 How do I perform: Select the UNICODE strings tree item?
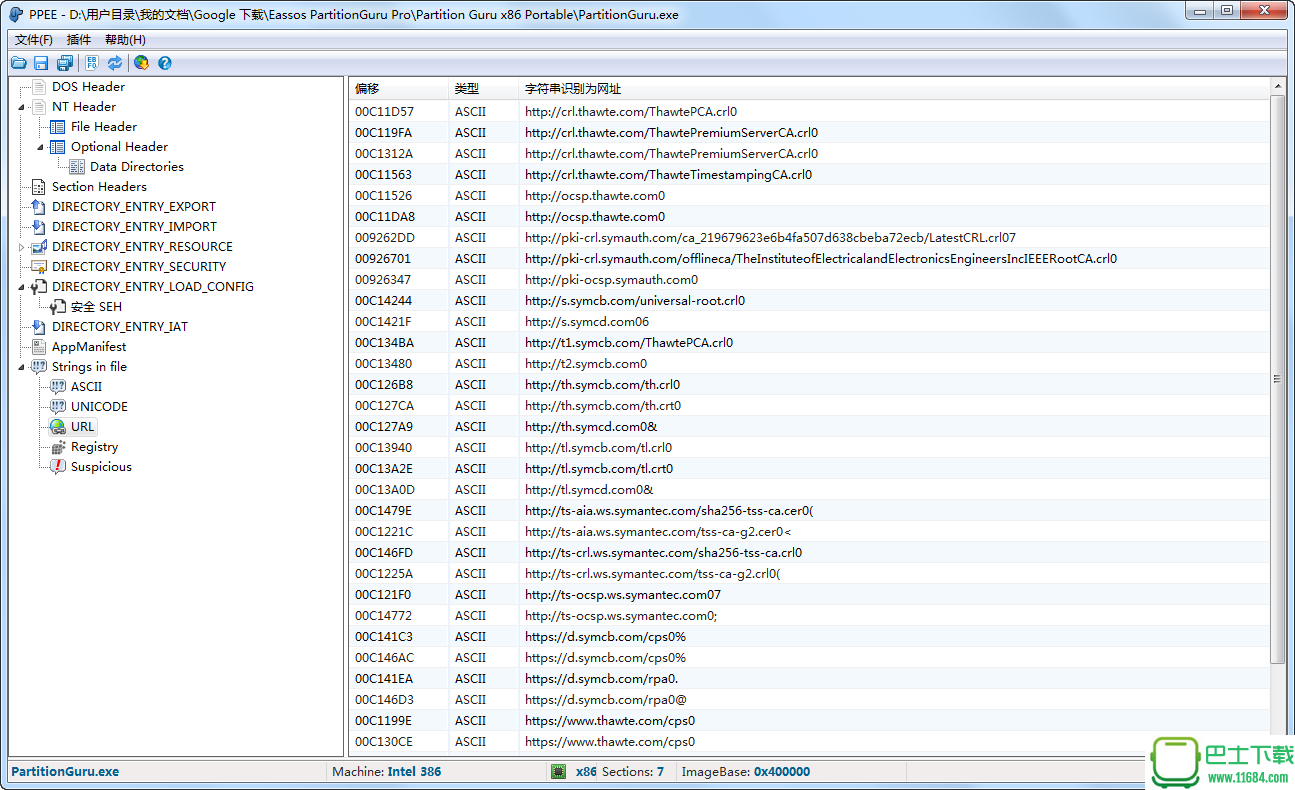(99, 407)
